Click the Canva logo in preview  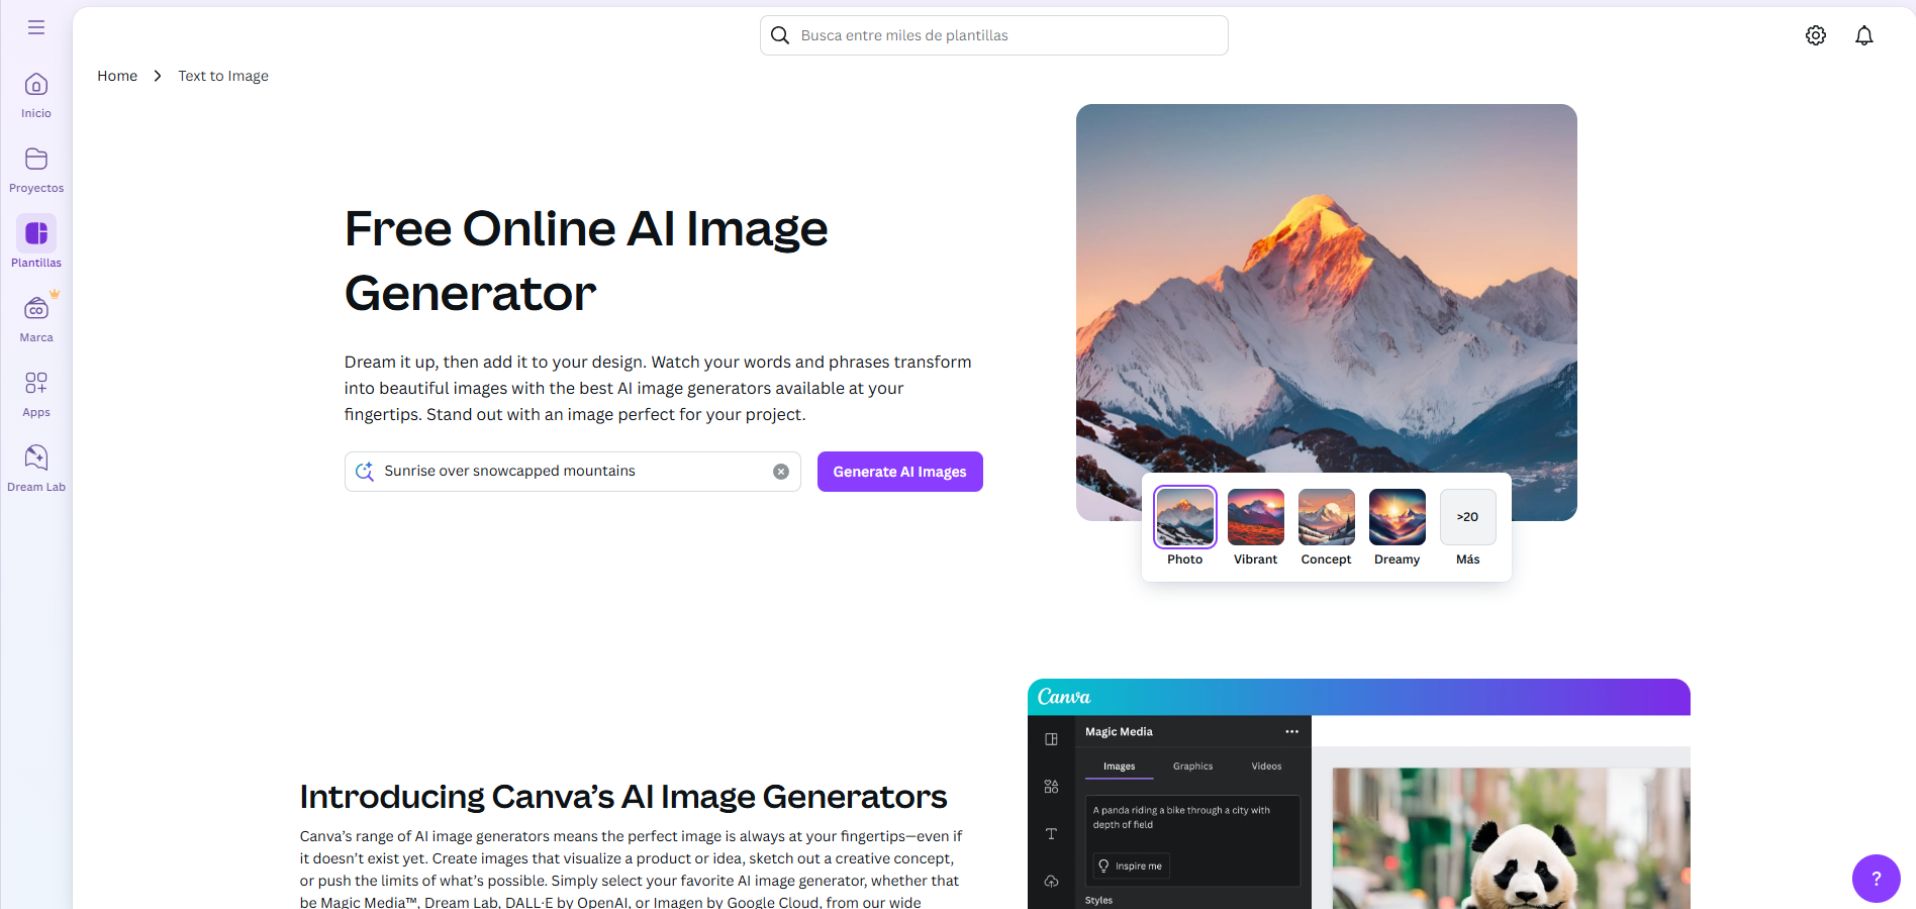(x=1064, y=696)
